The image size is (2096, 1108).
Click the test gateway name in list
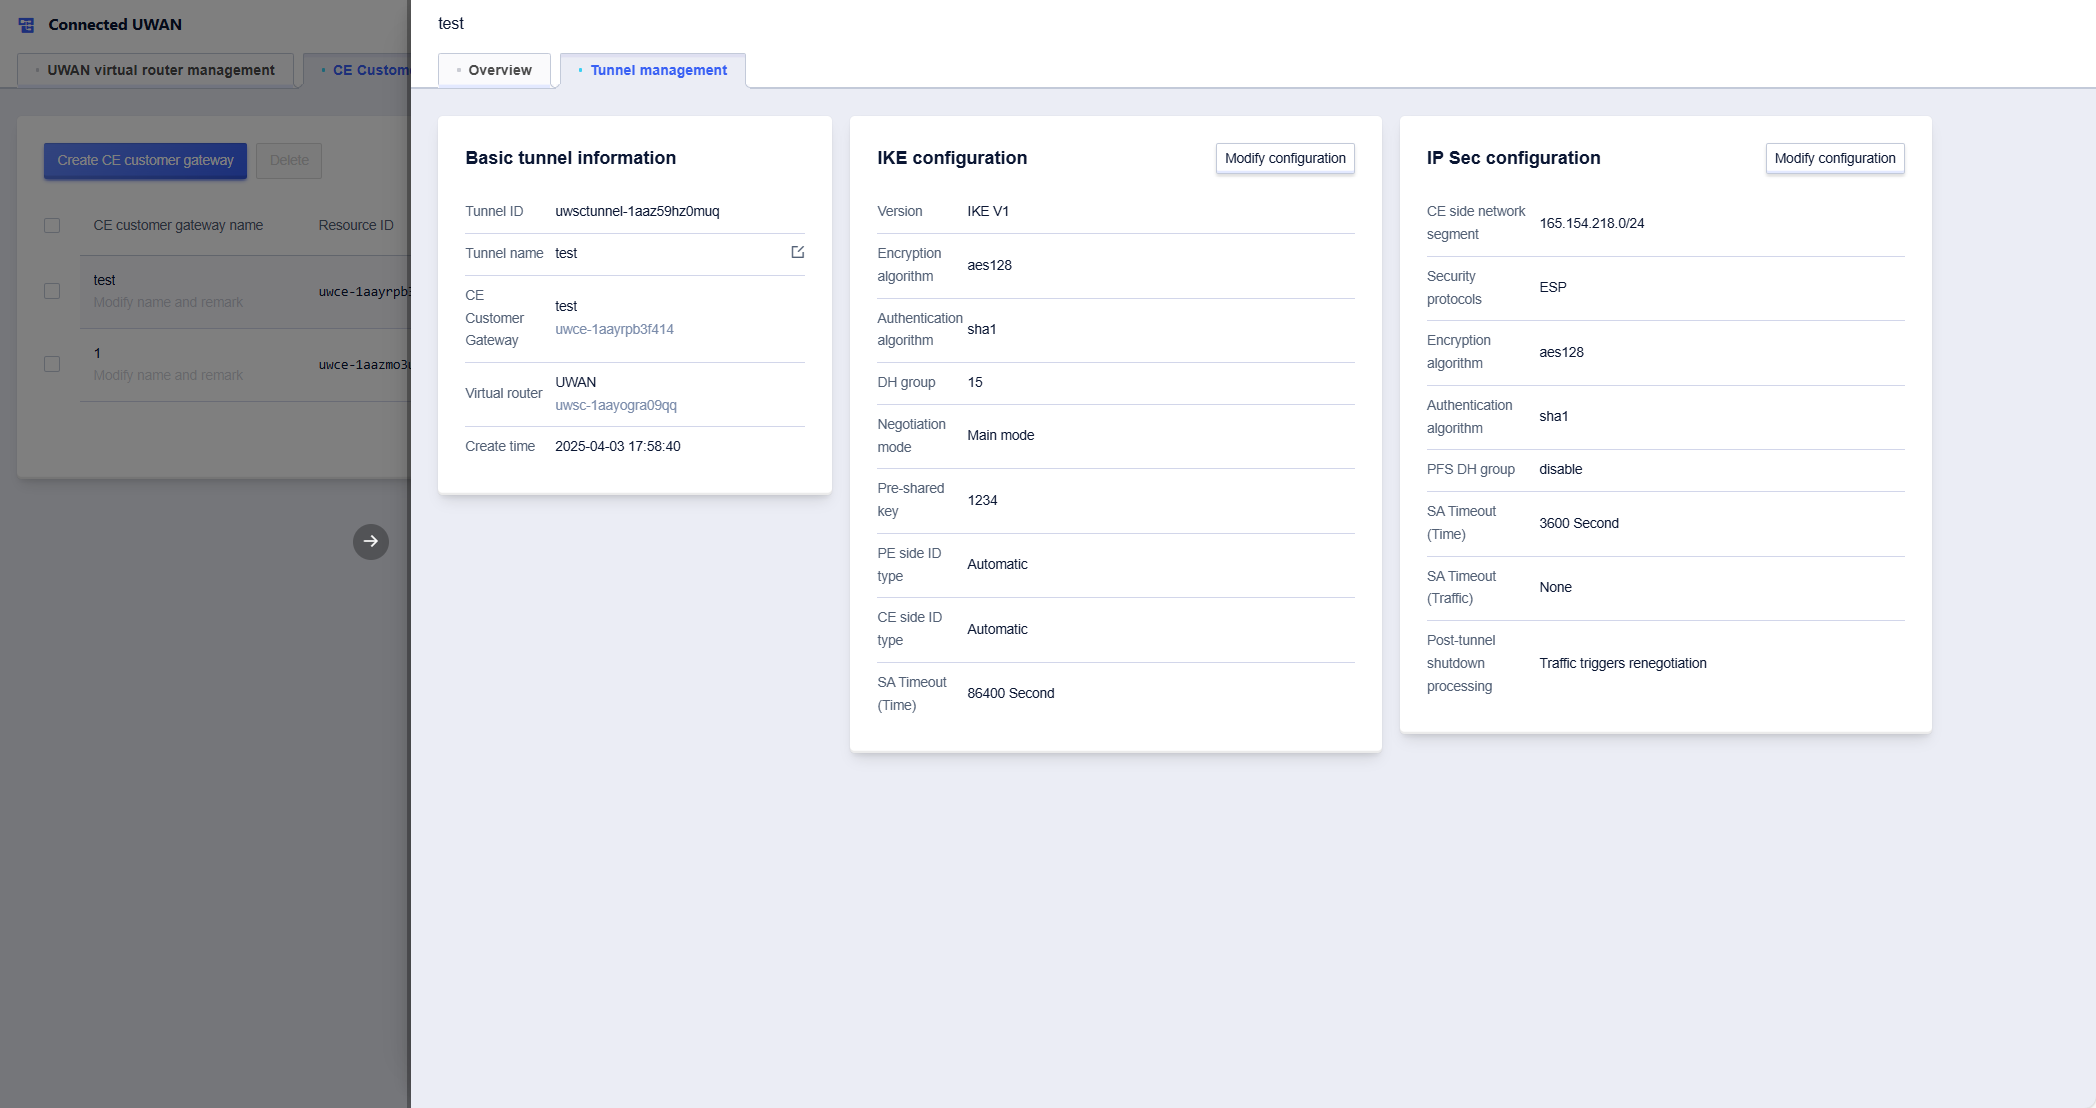coord(104,280)
